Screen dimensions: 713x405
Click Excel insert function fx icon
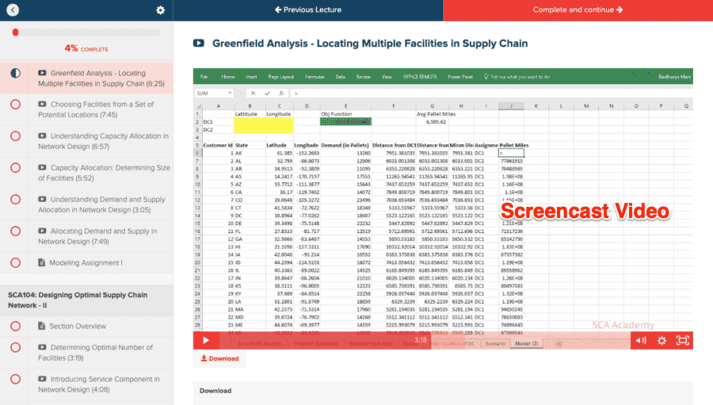pyautogui.click(x=281, y=93)
